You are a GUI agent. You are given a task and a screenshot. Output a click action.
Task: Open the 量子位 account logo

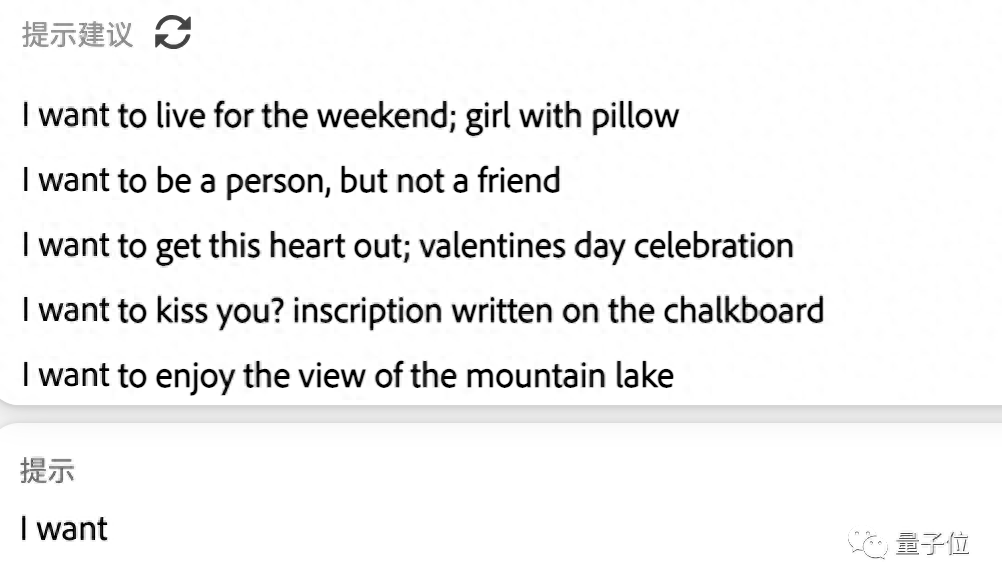coord(867,543)
